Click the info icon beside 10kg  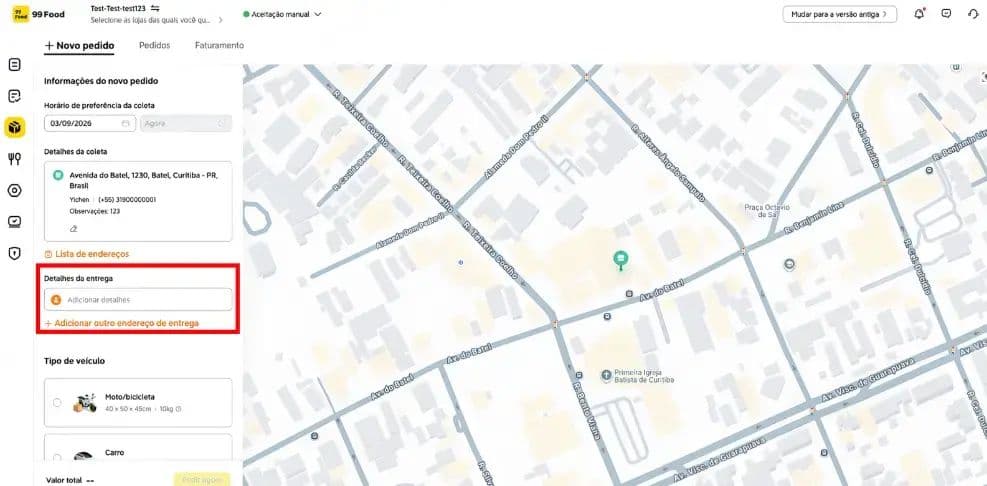point(178,409)
